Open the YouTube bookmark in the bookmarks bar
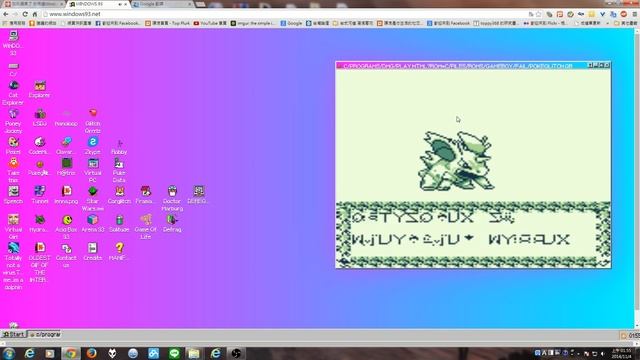 coord(210,23)
